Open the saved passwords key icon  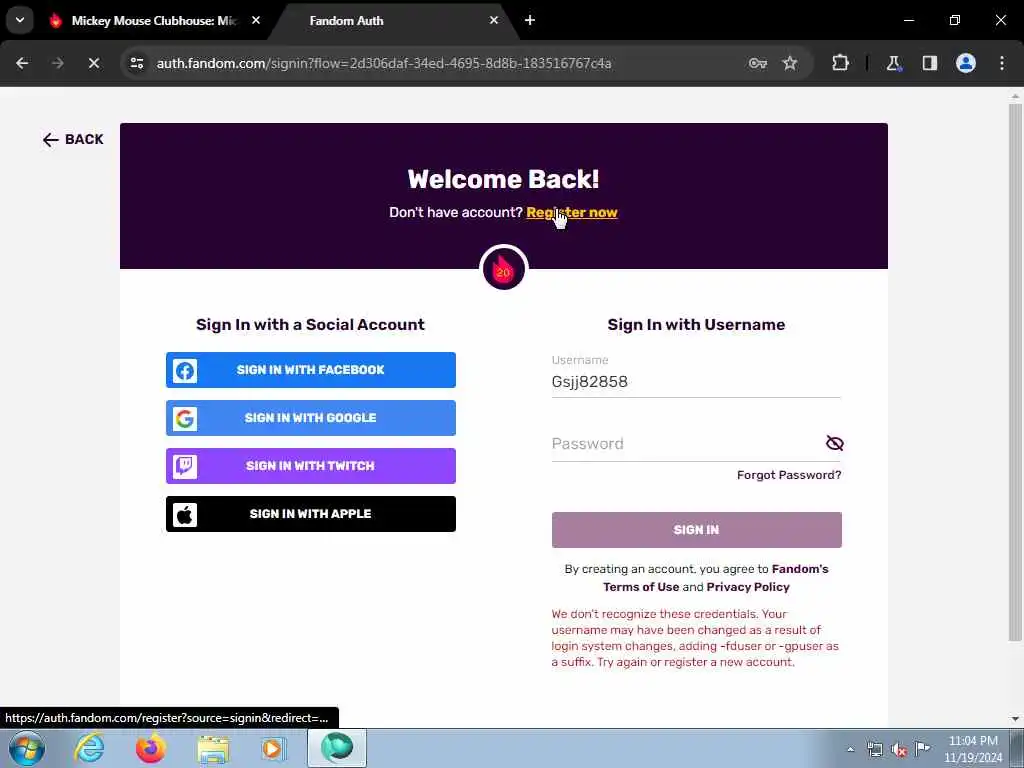758,63
